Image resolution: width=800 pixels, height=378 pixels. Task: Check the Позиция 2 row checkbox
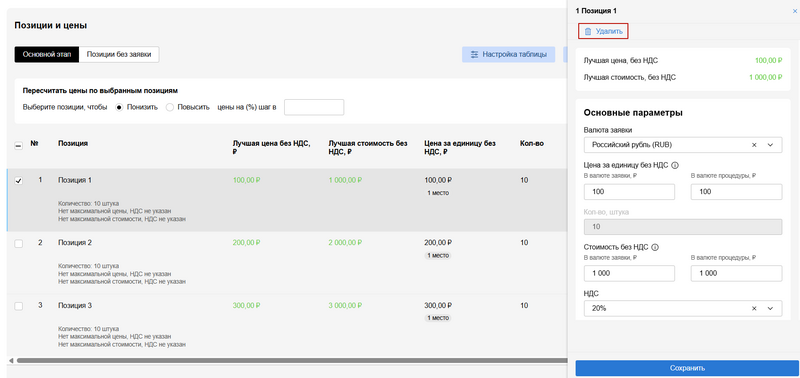point(19,244)
